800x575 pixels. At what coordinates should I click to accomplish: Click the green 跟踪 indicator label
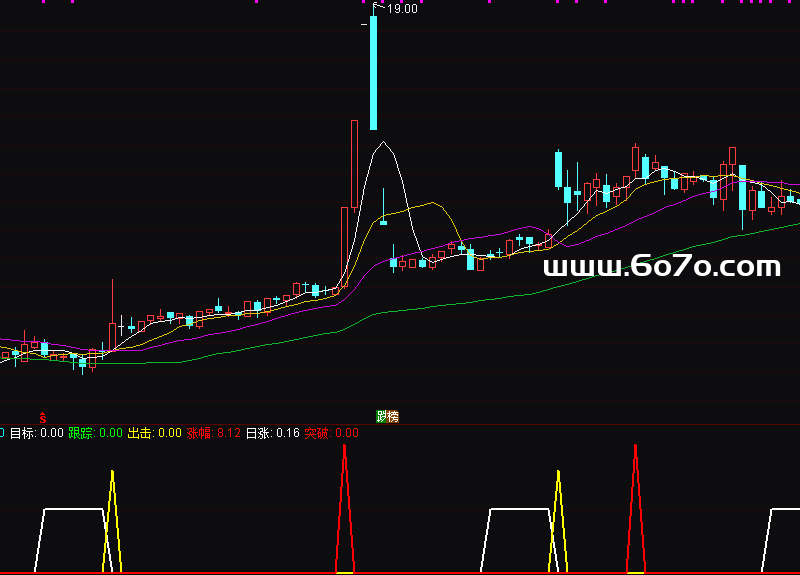tap(95, 433)
